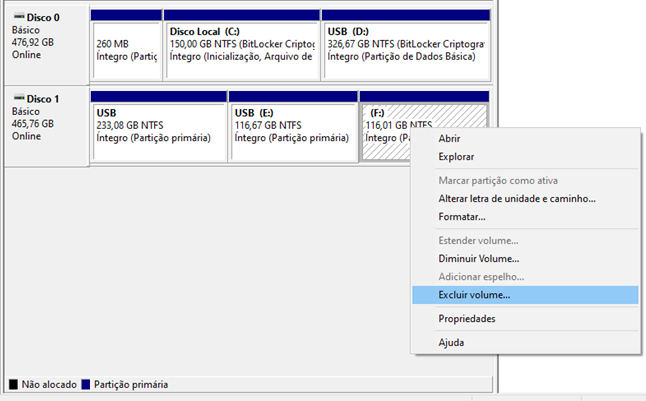Click the Disco 0 drive icon

(x=19, y=17)
